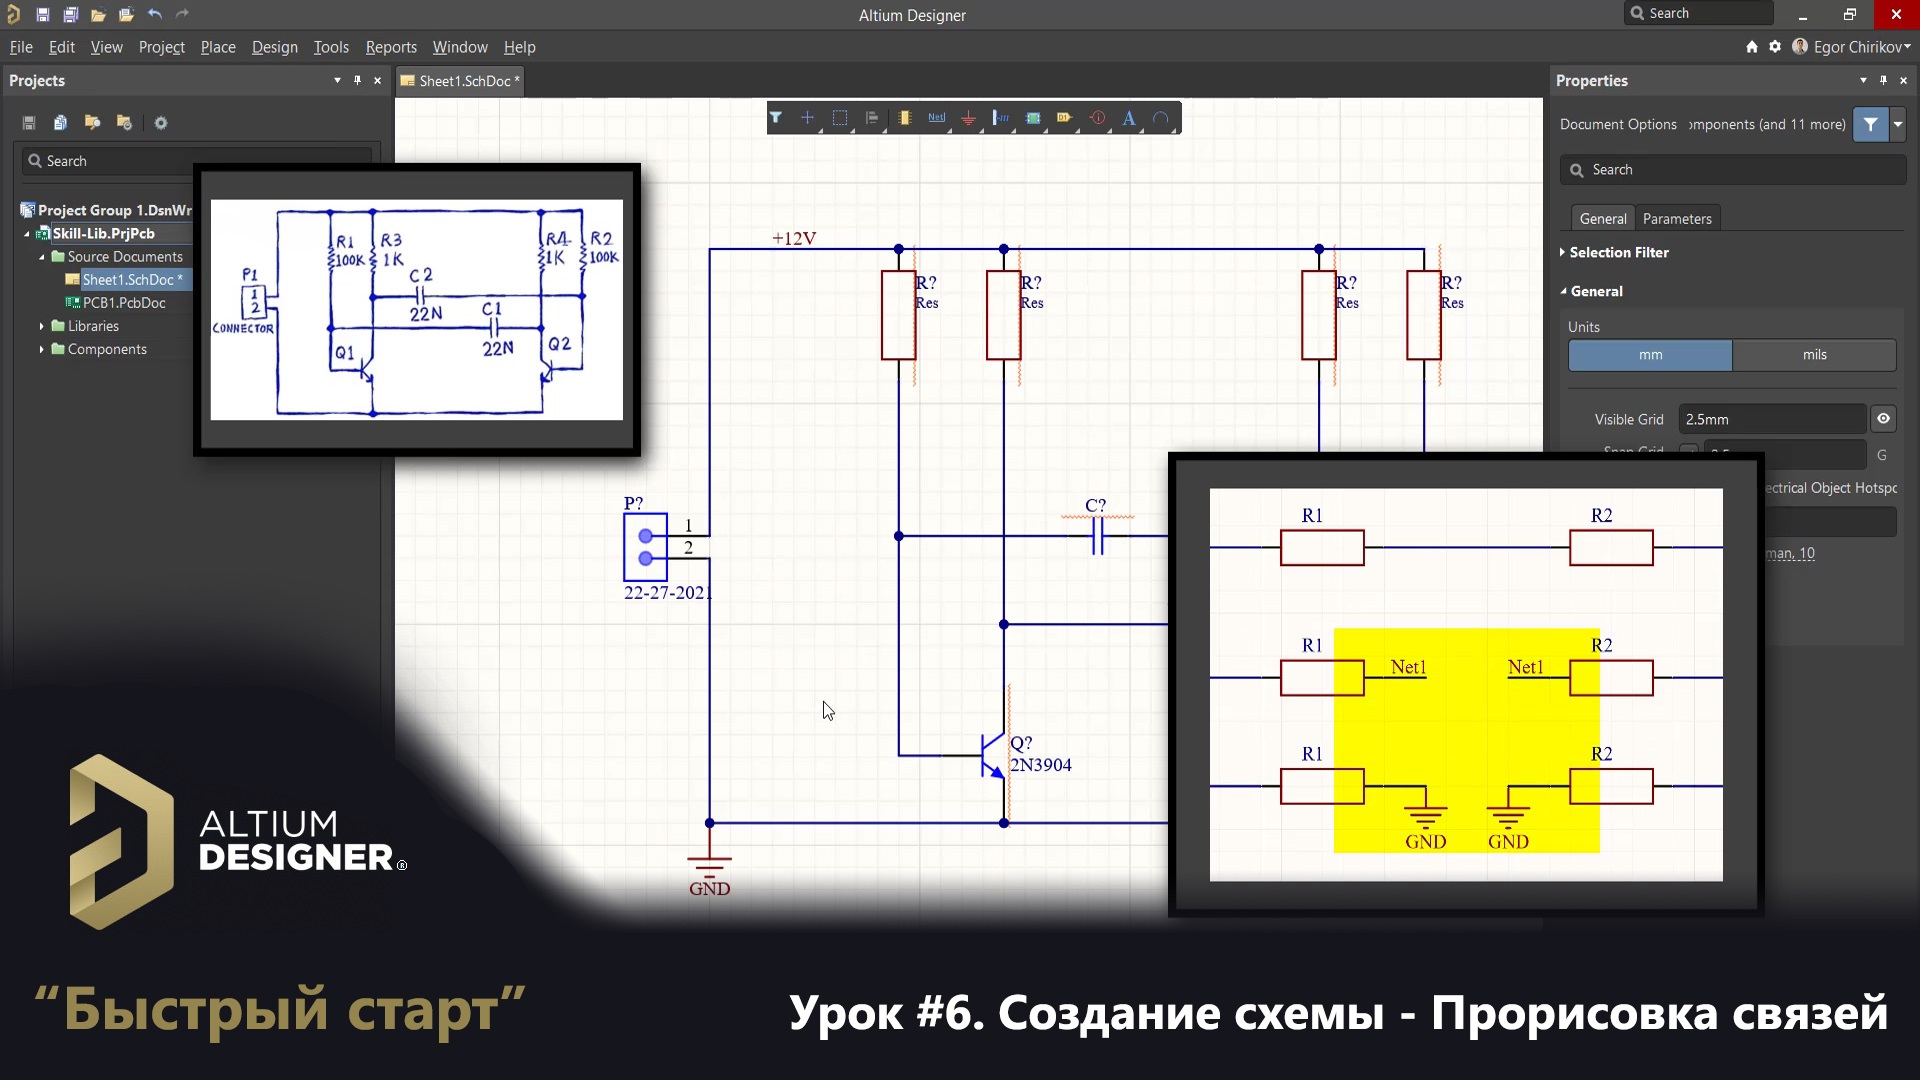Expand the Libraries folder in Projects tree
Viewport: 1920px width, 1080px height.
pyautogui.click(x=42, y=325)
